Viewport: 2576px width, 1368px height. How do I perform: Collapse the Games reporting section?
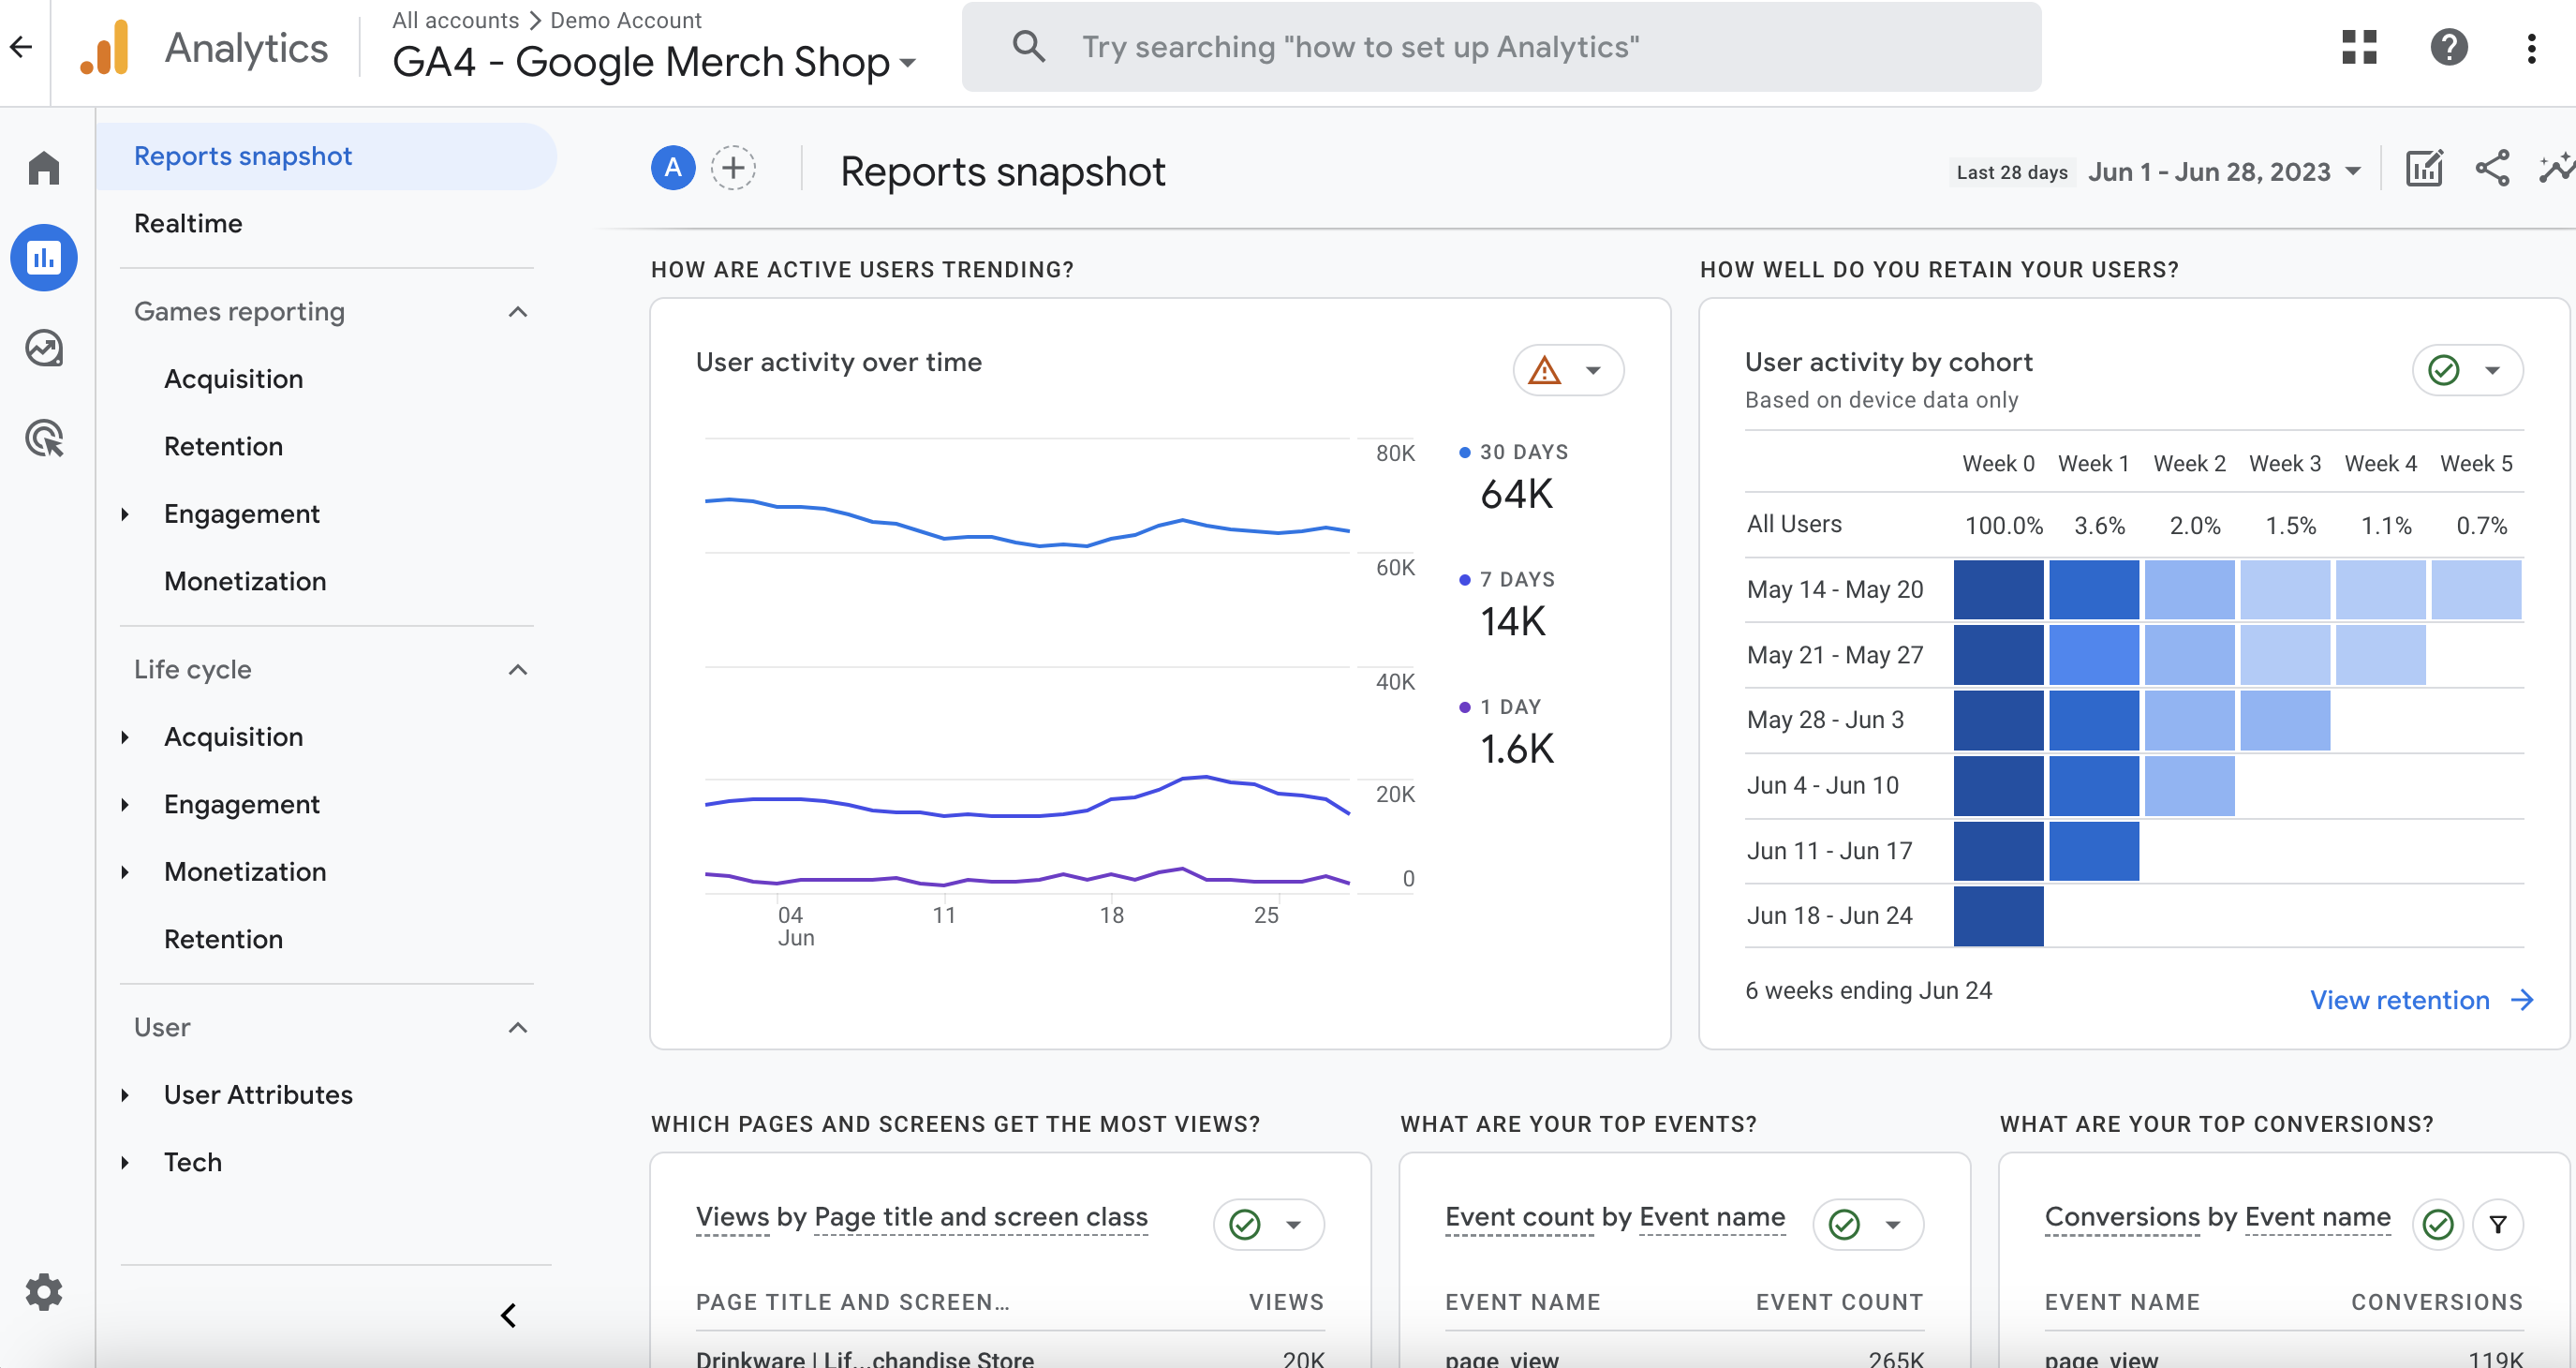click(518, 312)
